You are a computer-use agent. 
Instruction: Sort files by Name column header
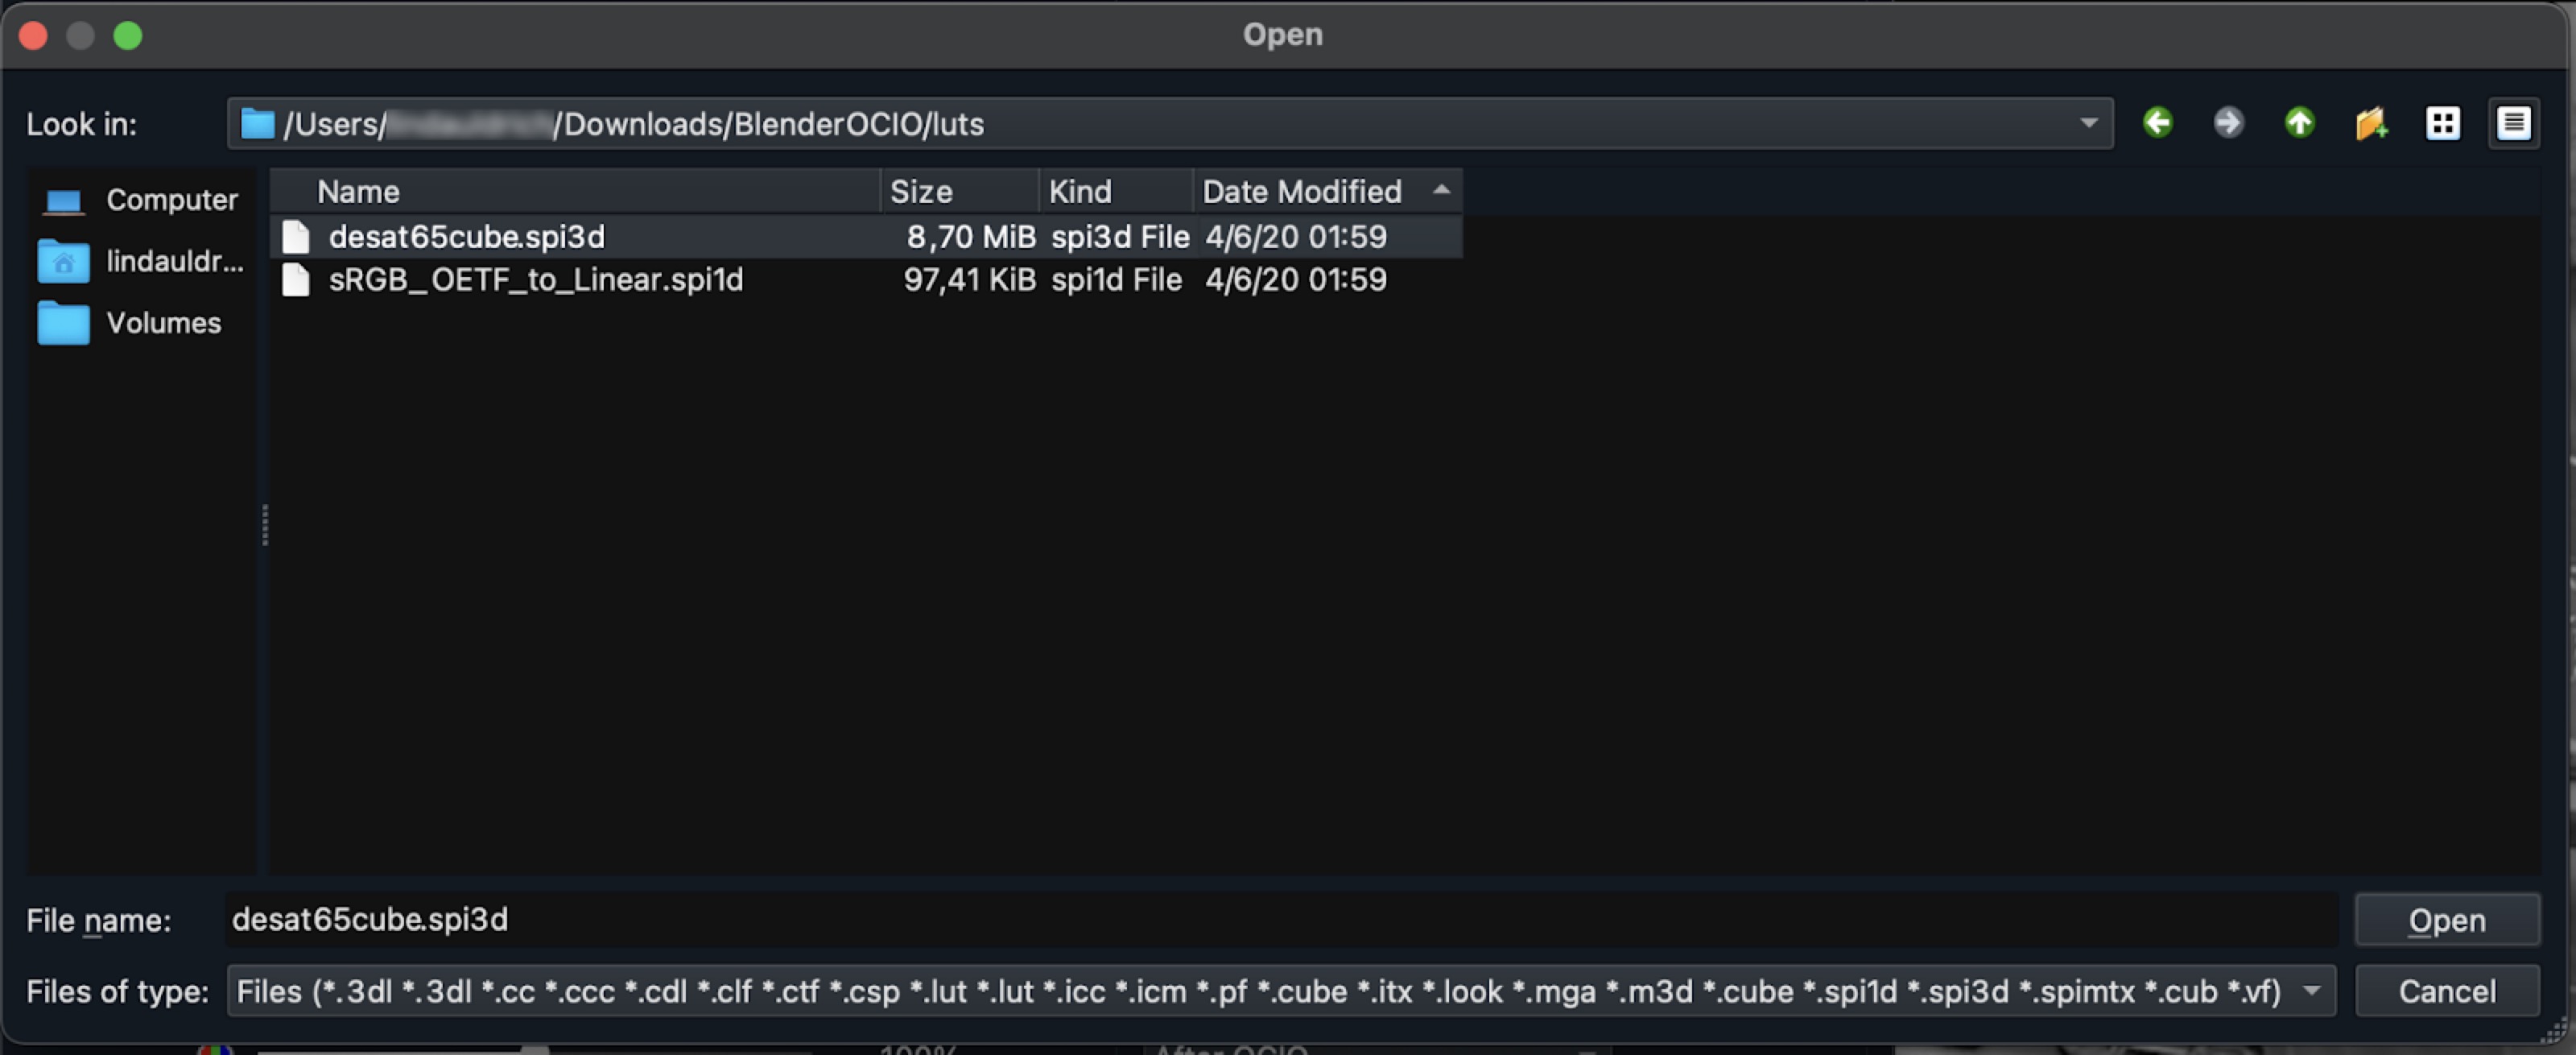575,191
